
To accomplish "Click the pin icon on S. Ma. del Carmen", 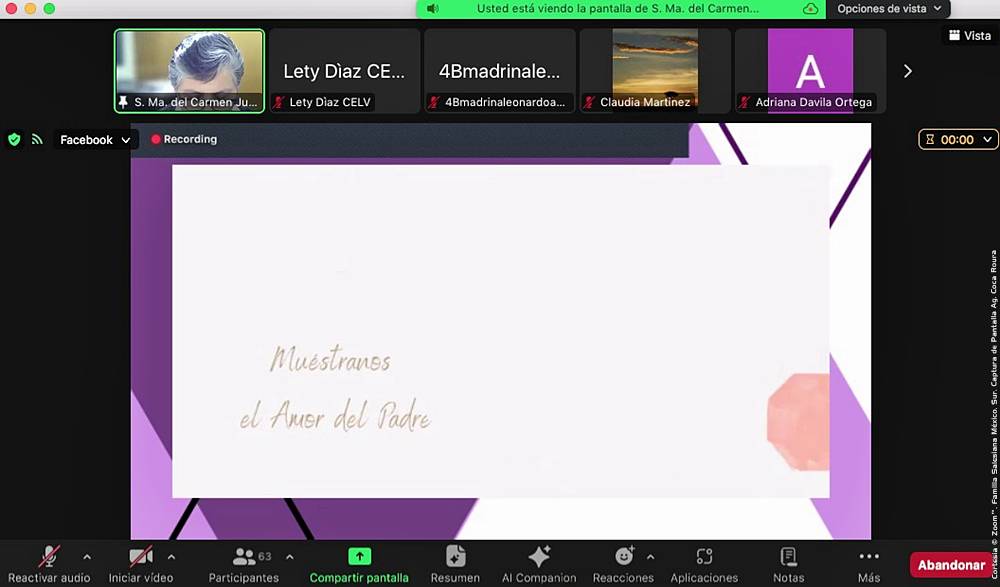I will click(123, 102).
